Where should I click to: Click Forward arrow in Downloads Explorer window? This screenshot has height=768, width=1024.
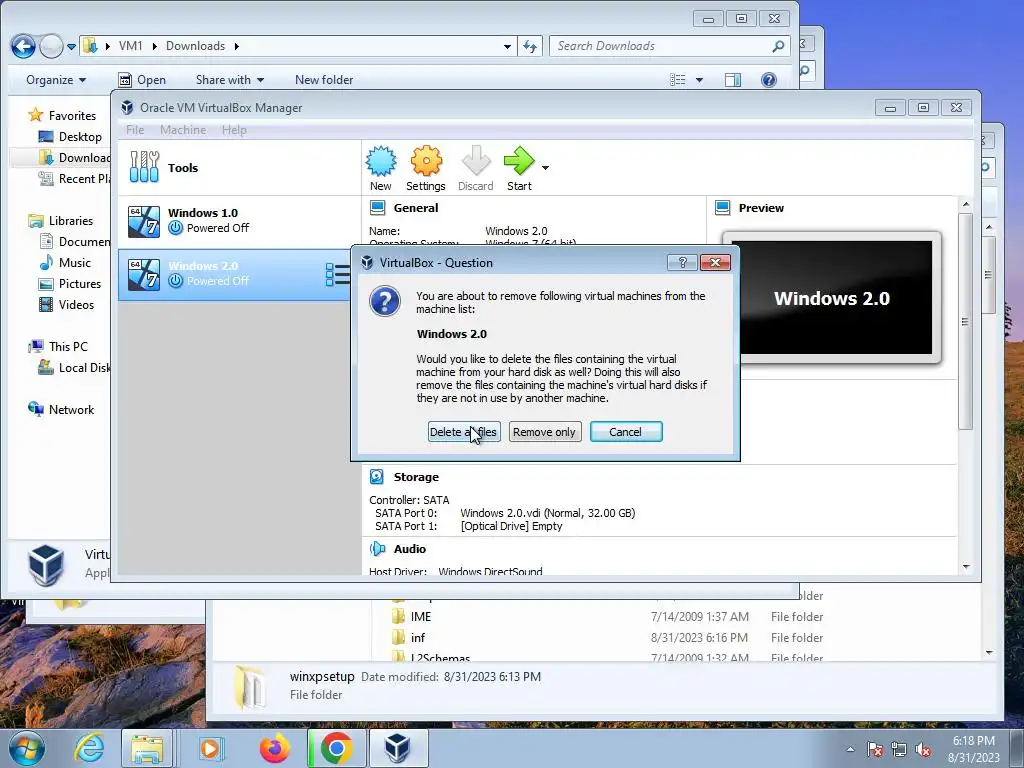[51, 46]
